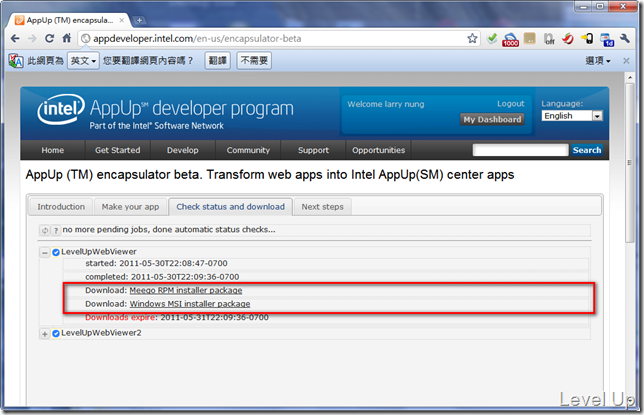
Task: Click the browser forward arrow
Action: (x=32, y=39)
